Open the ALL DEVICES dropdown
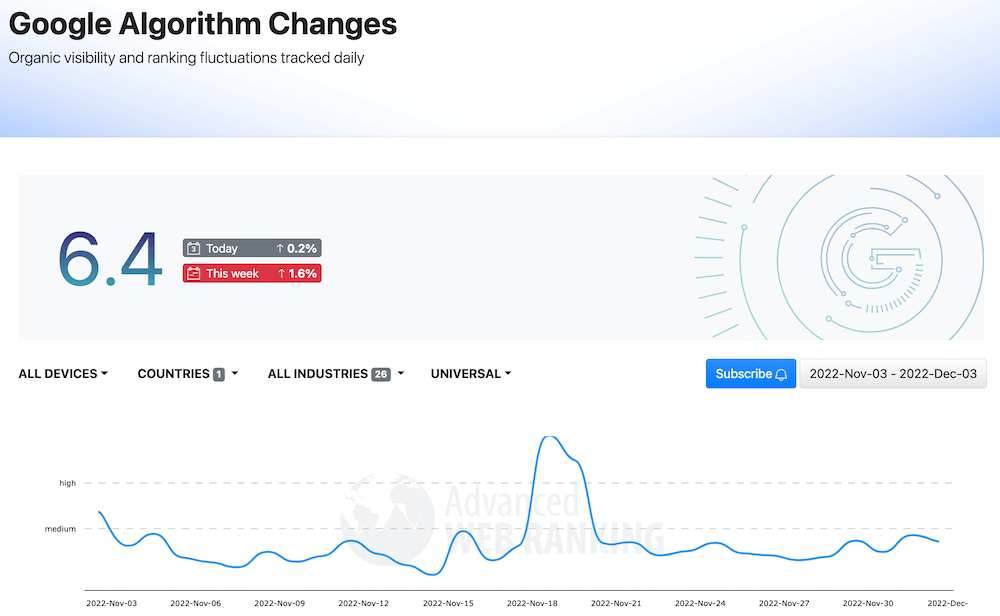The height and width of the screenshot is (616, 1000). [x=63, y=373]
